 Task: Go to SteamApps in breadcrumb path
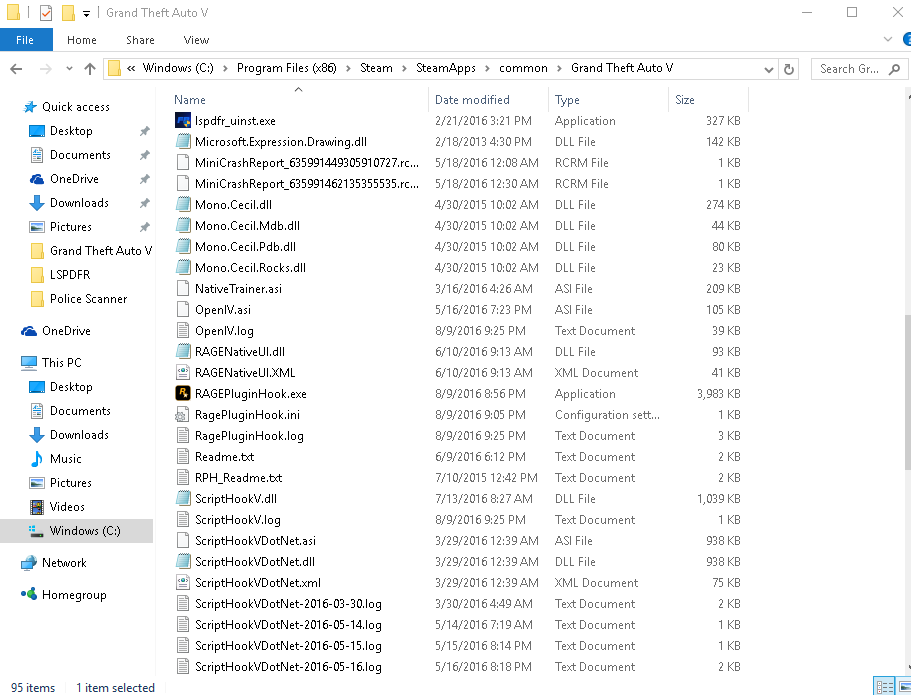point(446,69)
